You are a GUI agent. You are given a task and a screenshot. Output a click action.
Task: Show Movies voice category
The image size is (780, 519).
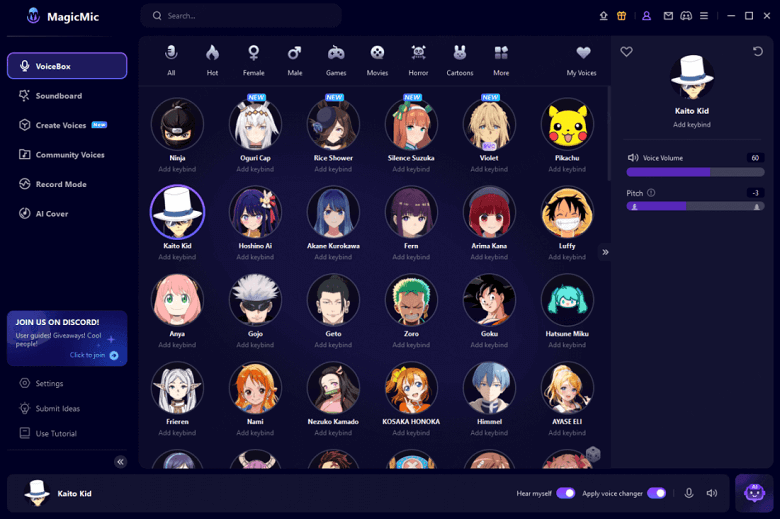(x=377, y=61)
